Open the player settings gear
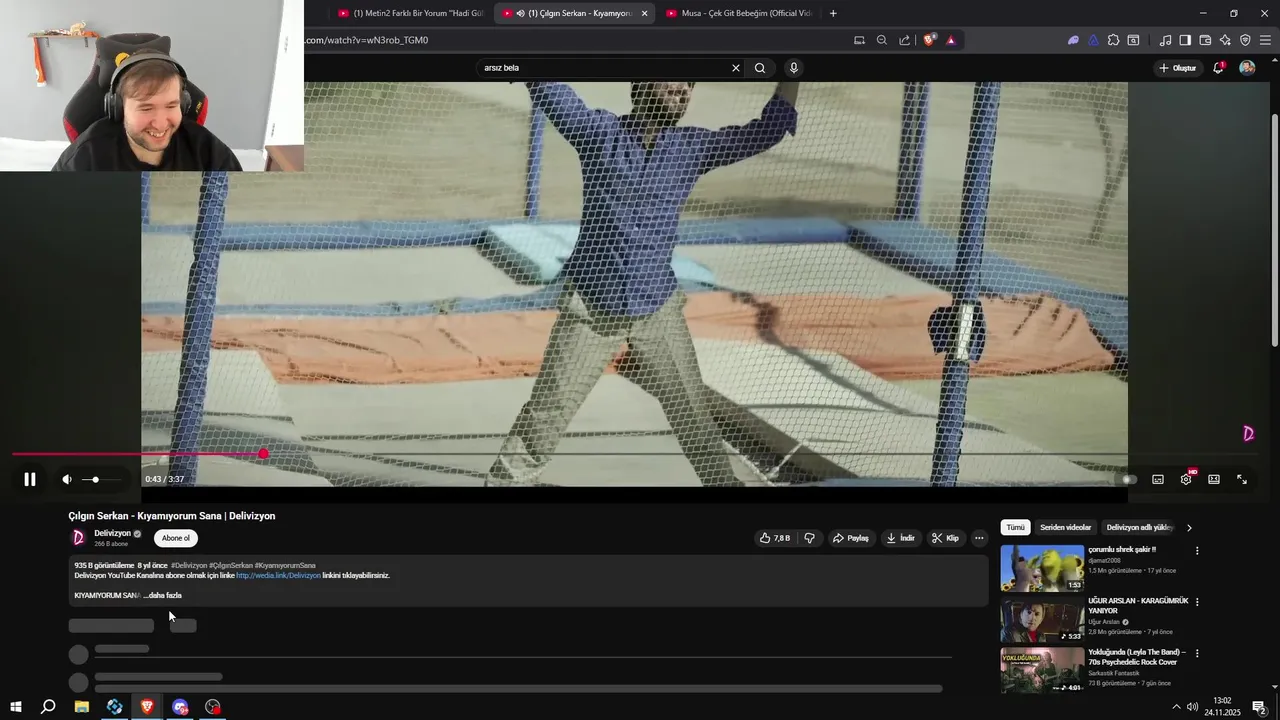 click(1186, 479)
